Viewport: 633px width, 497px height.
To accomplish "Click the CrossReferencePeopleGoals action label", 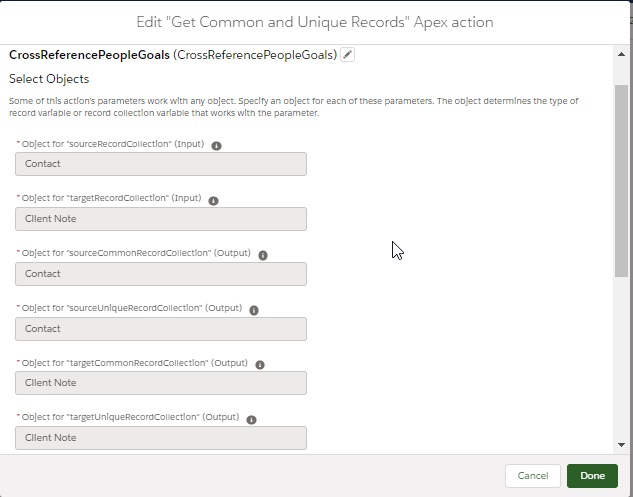I will (x=89, y=55).
